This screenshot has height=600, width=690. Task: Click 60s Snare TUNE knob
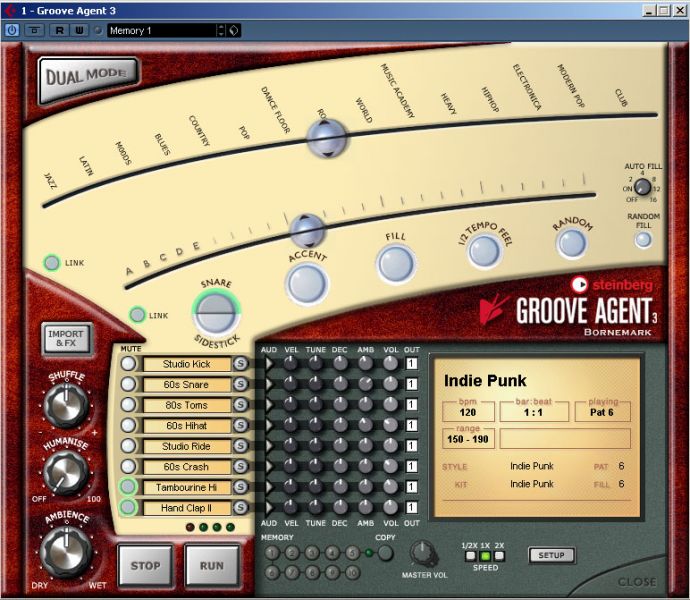tap(315, 384)
